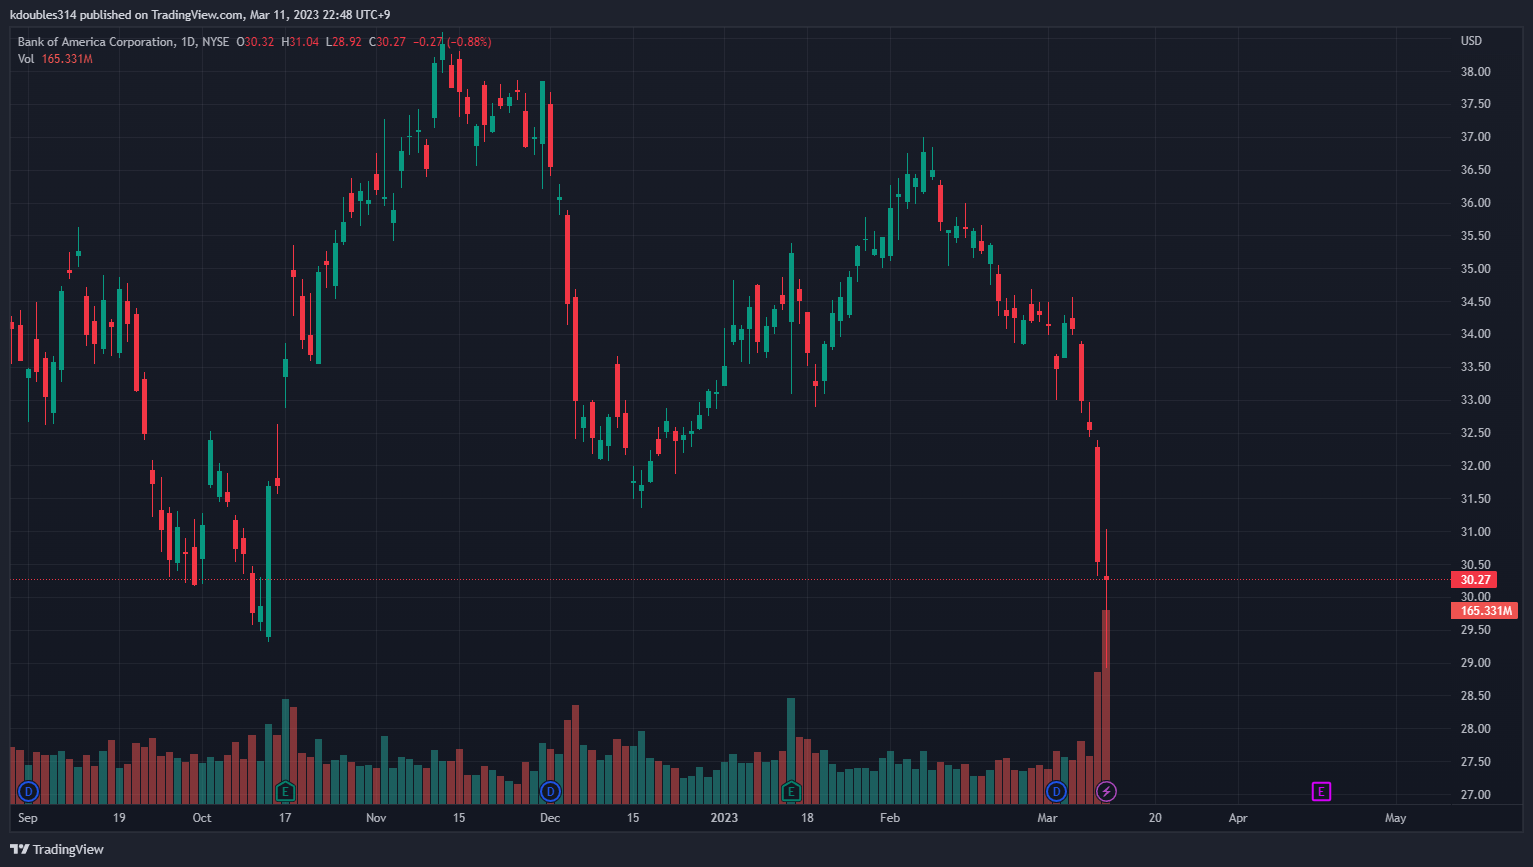This screenshot has width=1533, height=867.
Task: Click the September dividend D marker
Action: pos(29,792)
